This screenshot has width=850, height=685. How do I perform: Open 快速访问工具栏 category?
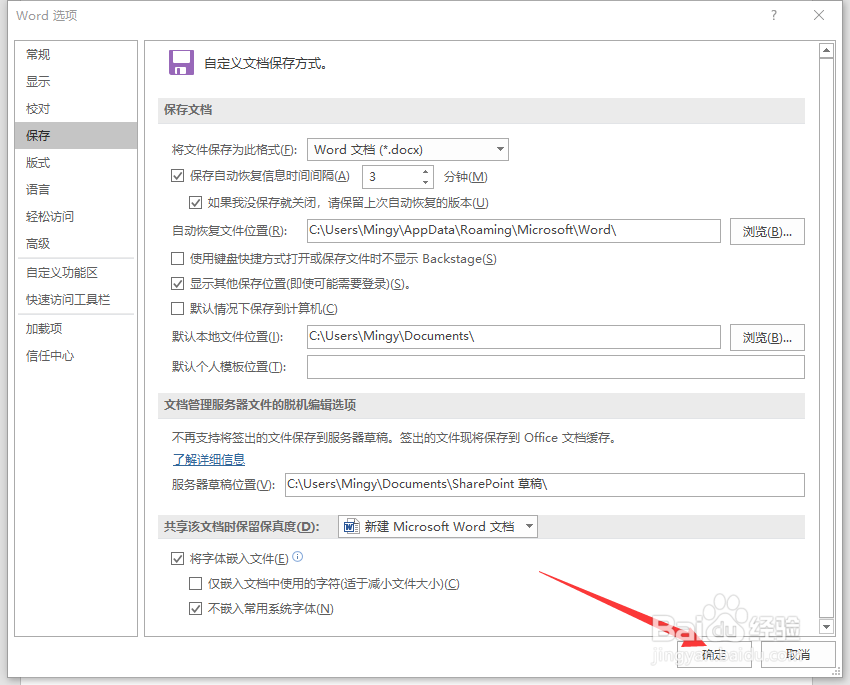(76, 300)
